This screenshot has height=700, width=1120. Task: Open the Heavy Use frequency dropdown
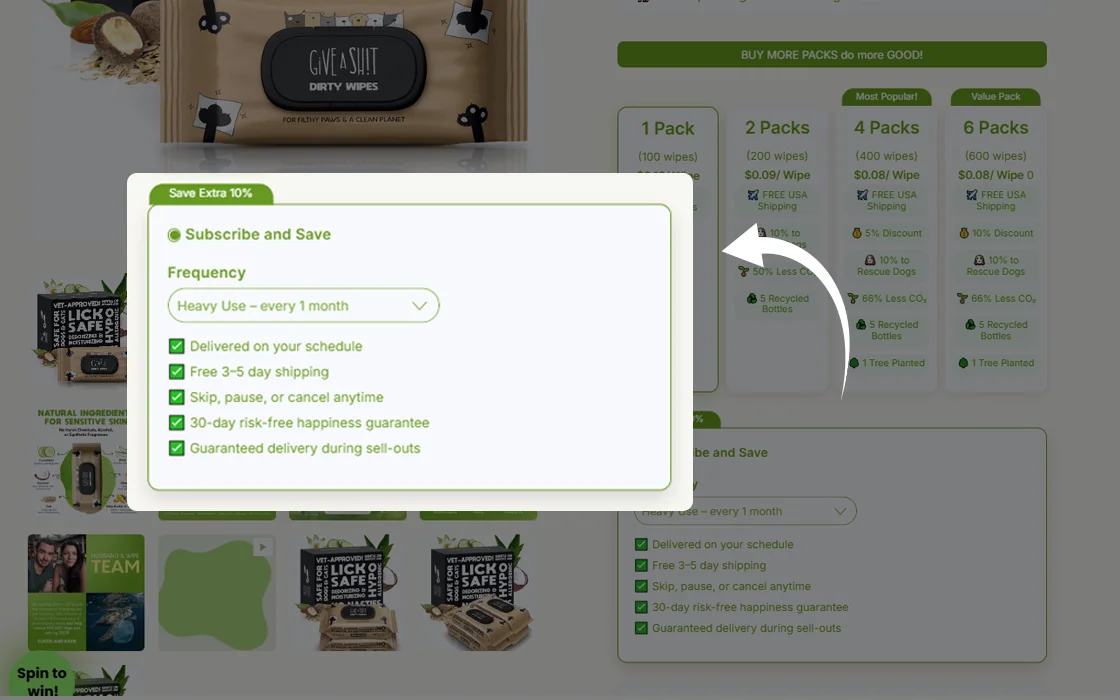pyautogui.click(x=304, y=306)
